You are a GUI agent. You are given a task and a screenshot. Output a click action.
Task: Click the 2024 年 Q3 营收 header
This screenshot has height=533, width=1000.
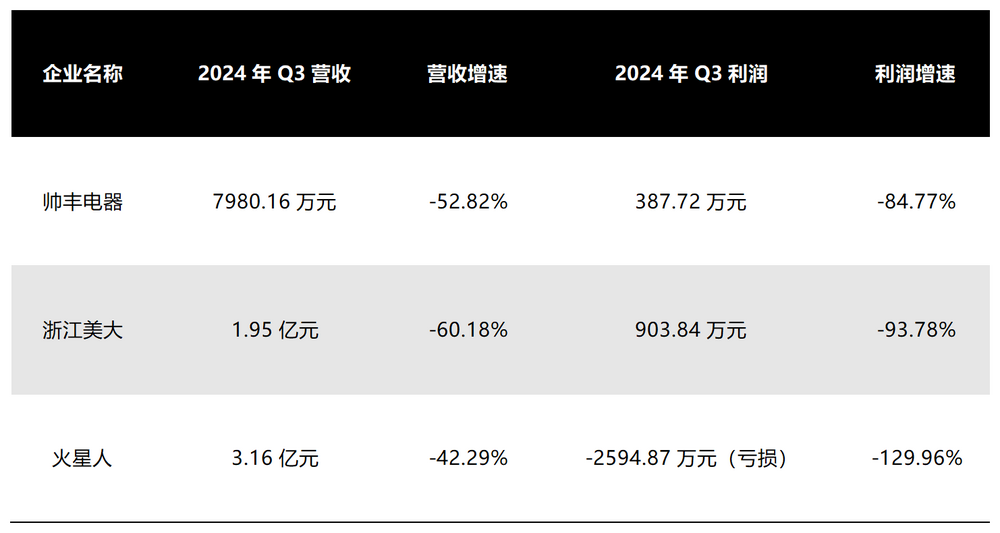tap(274, 74)
